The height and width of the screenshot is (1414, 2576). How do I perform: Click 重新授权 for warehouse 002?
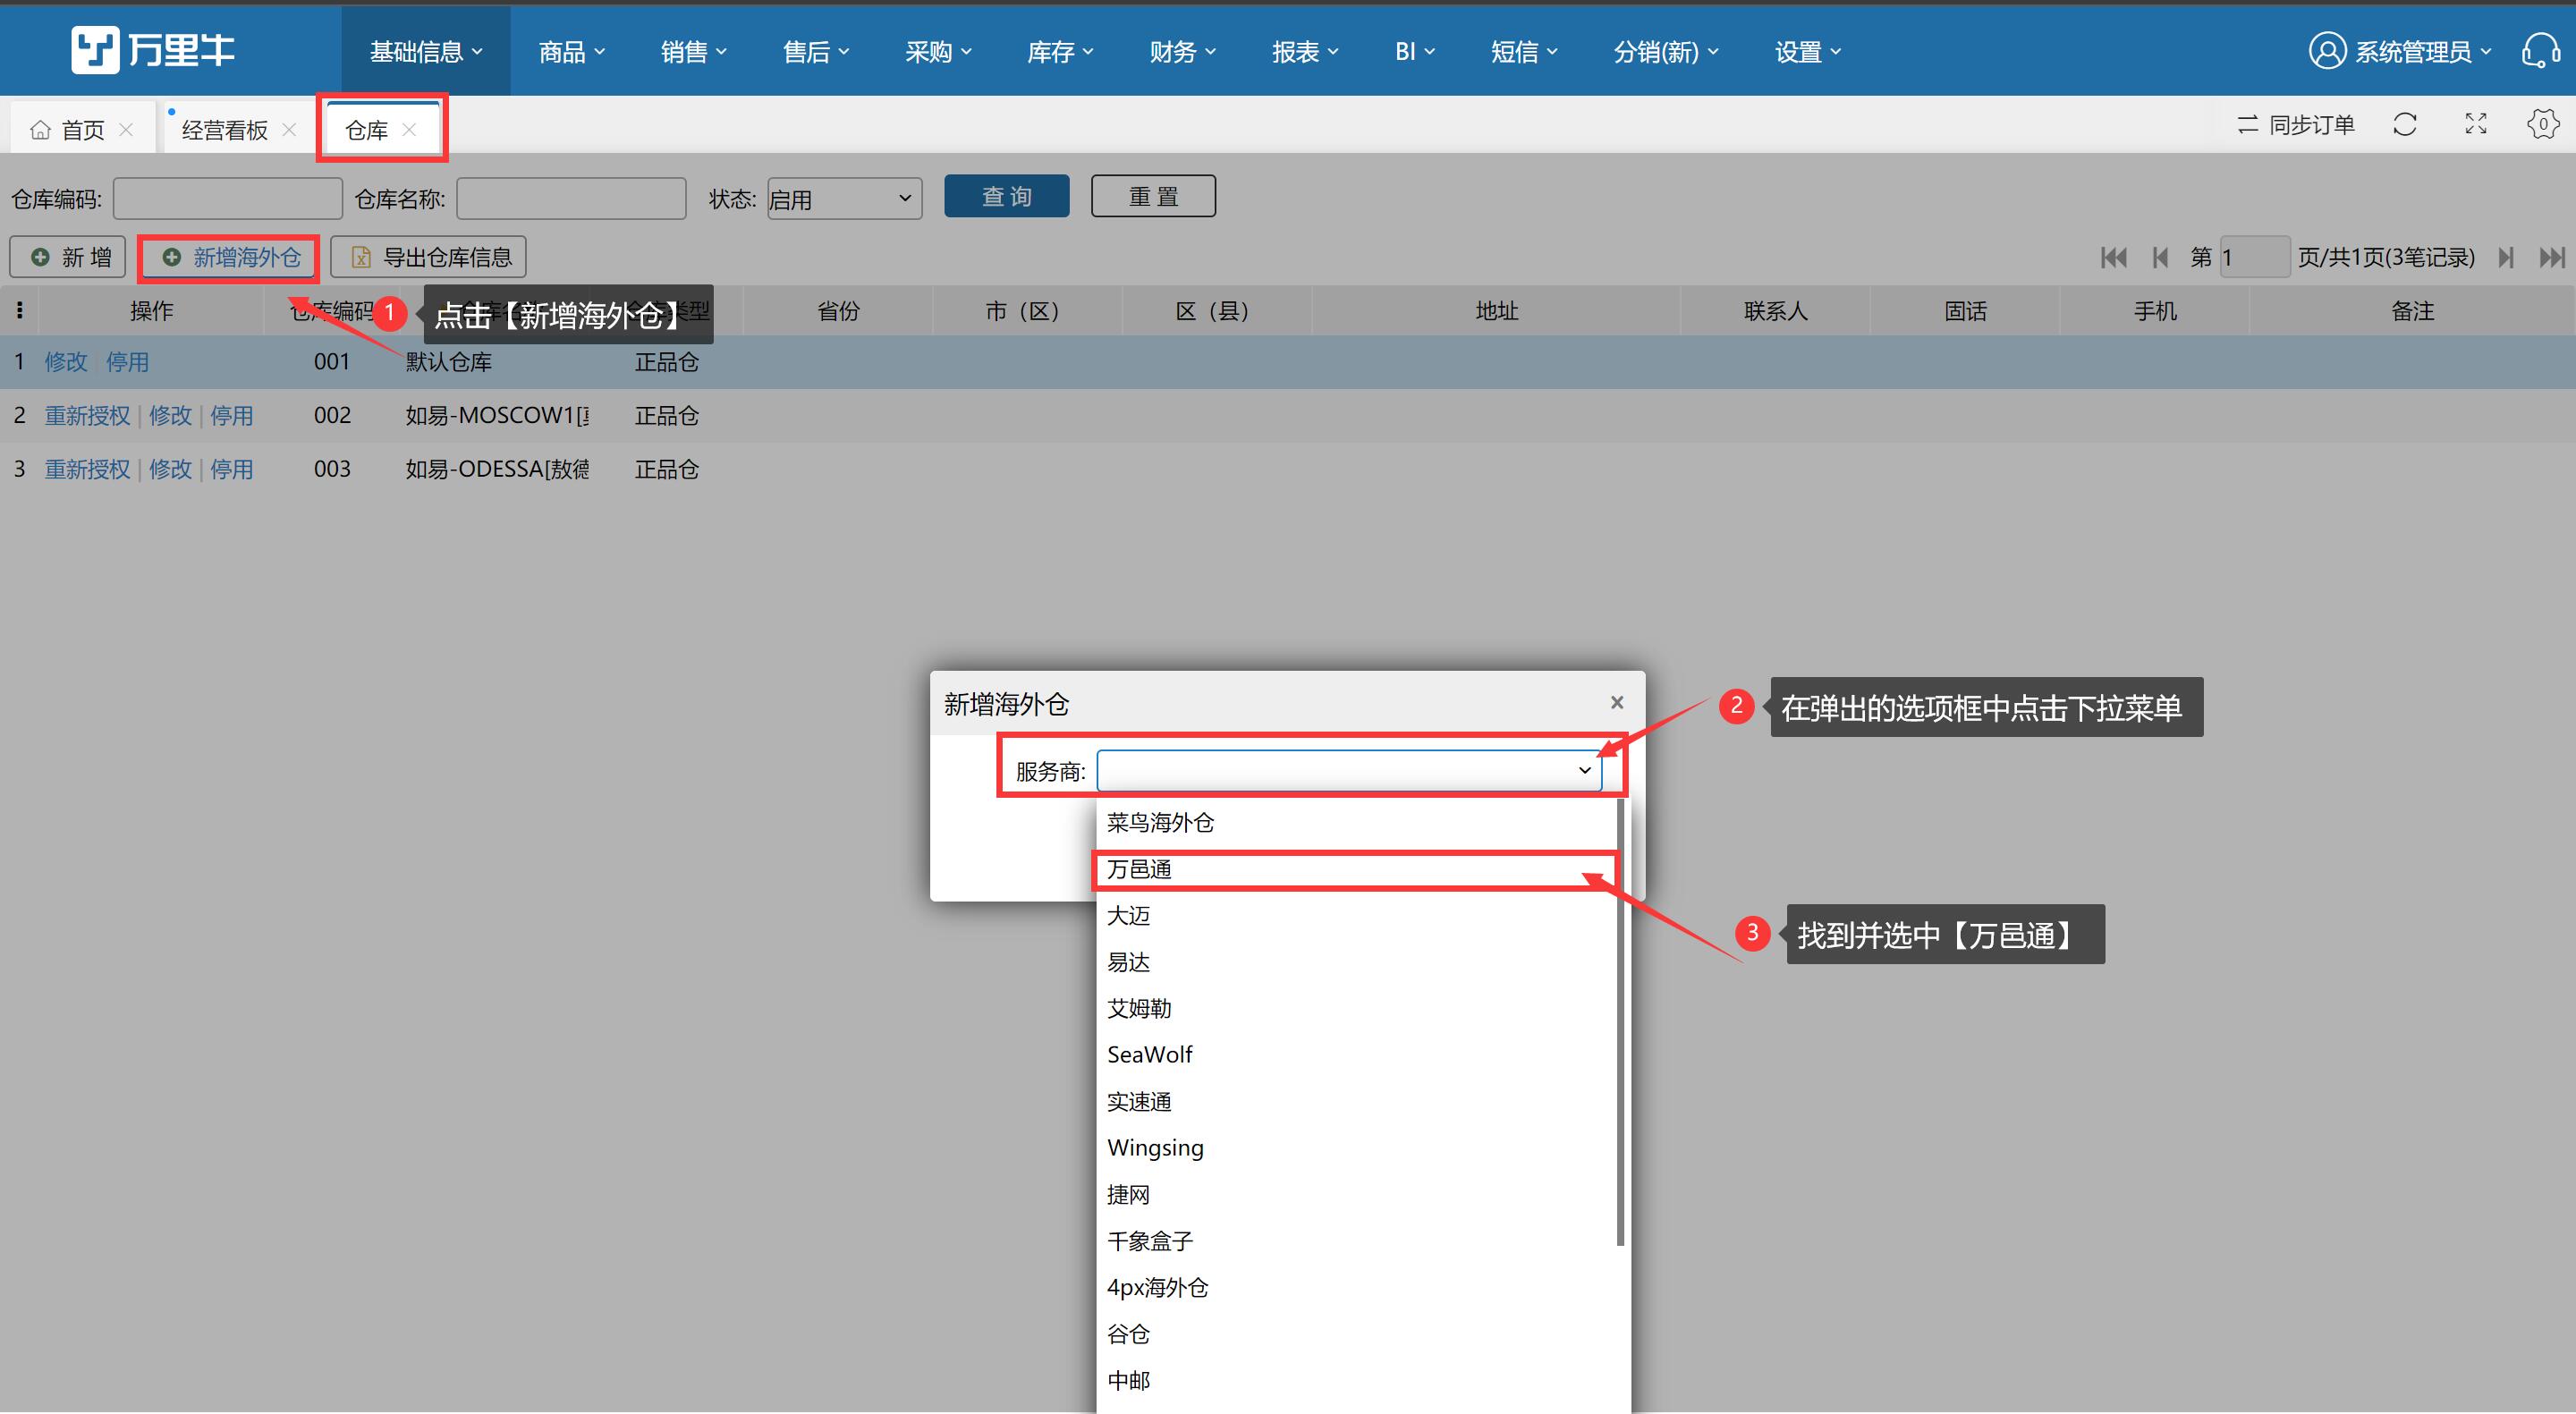pos(87,415)
